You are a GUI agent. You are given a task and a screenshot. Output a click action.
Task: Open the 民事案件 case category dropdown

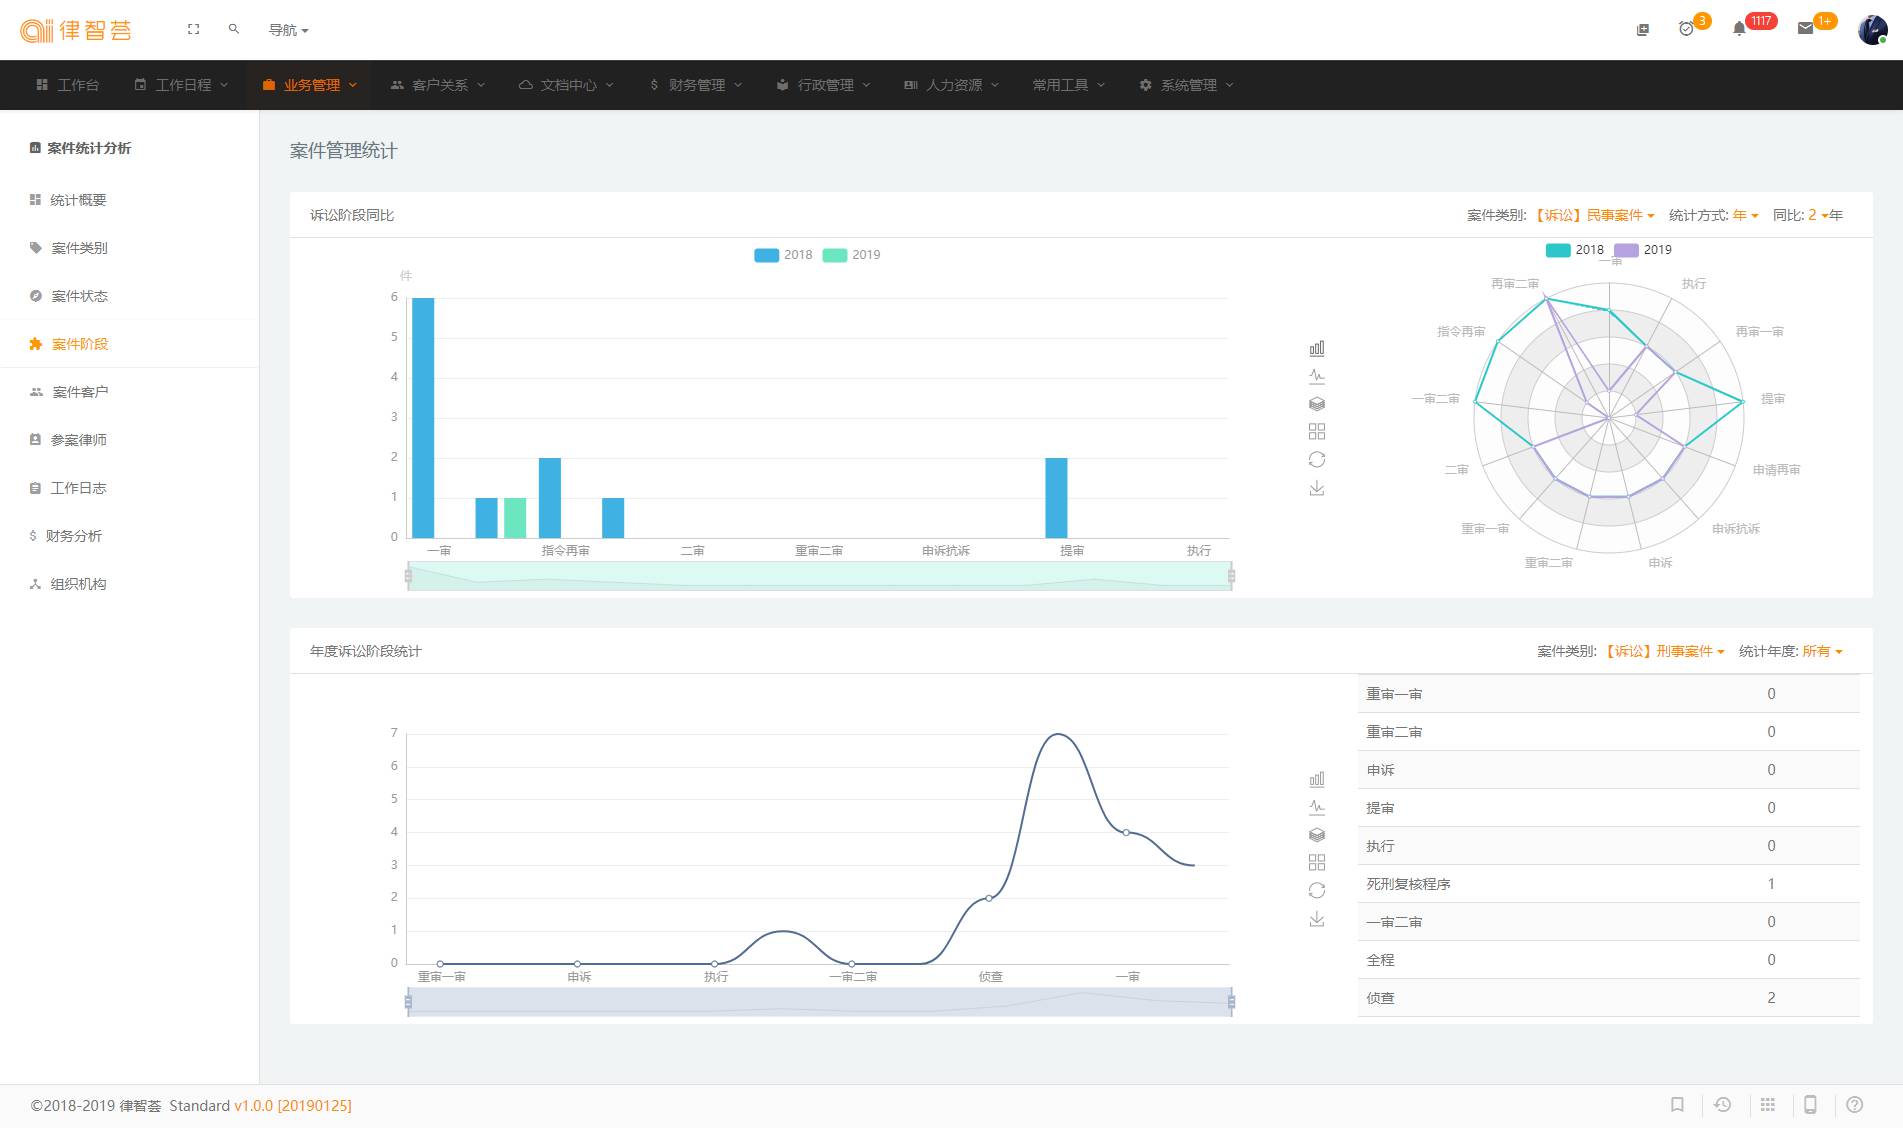(x=1595, y=215)
